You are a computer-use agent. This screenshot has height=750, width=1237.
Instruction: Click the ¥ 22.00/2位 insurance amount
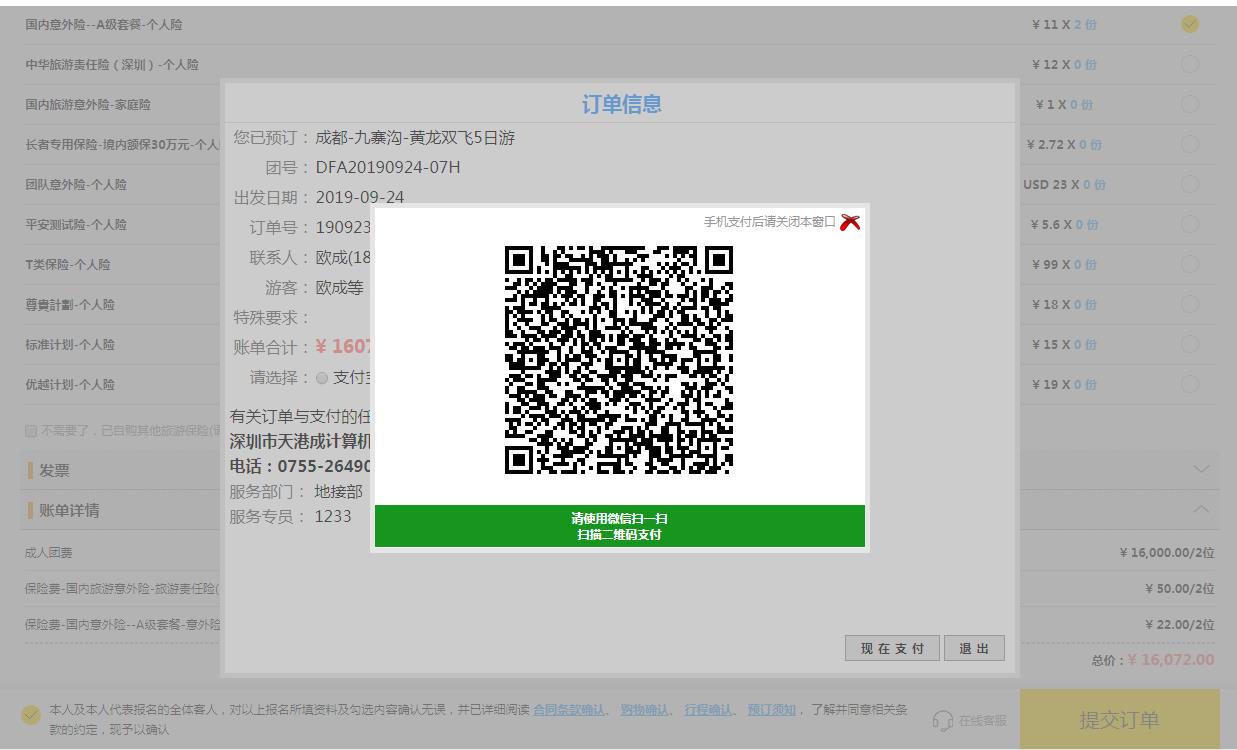[1180, 624]
